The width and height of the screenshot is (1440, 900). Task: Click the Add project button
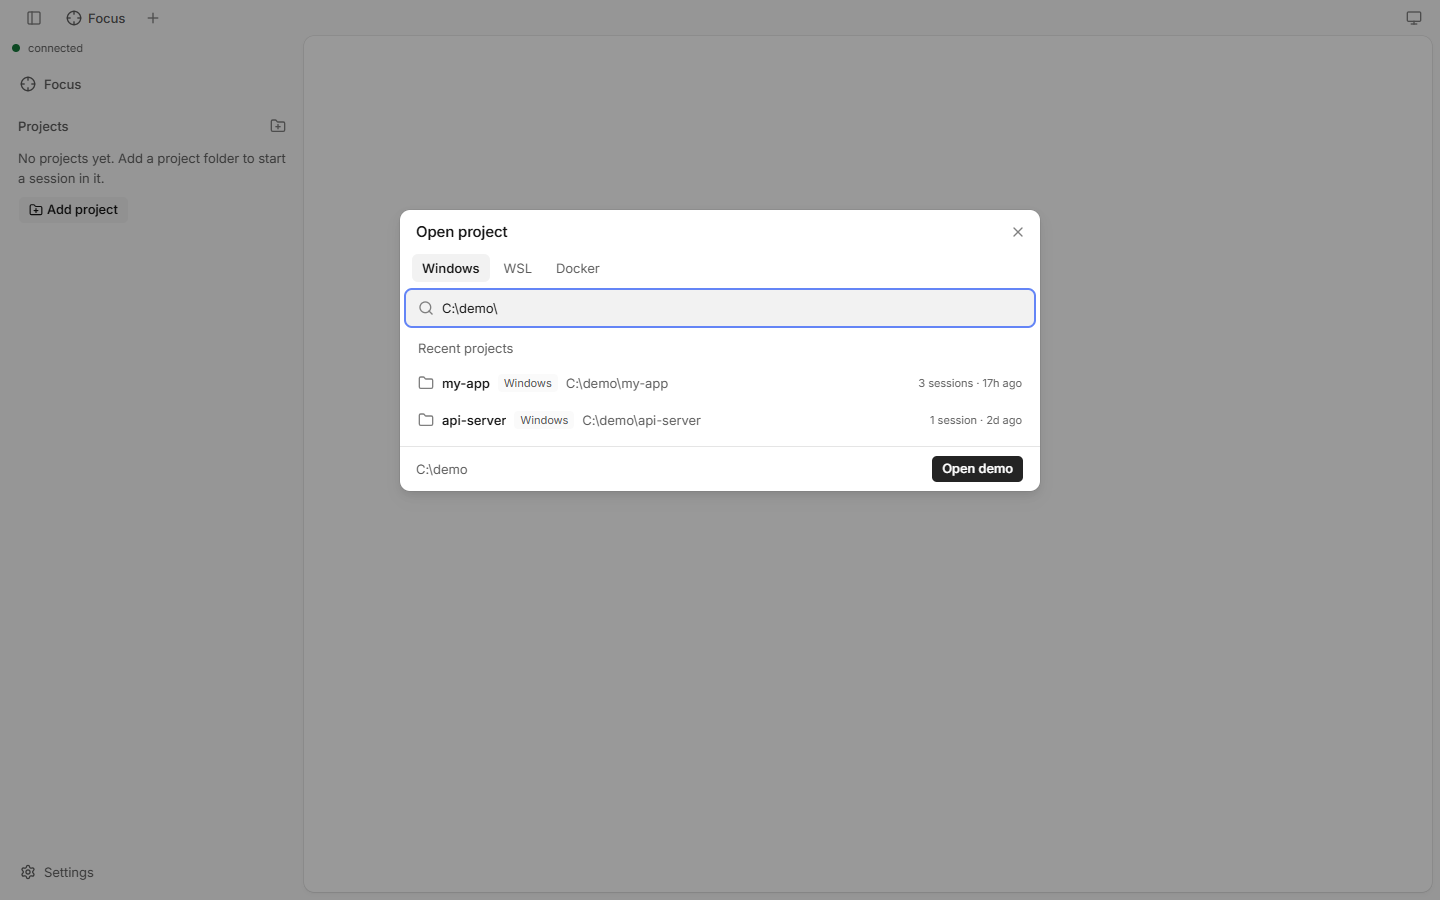[74, 210]
